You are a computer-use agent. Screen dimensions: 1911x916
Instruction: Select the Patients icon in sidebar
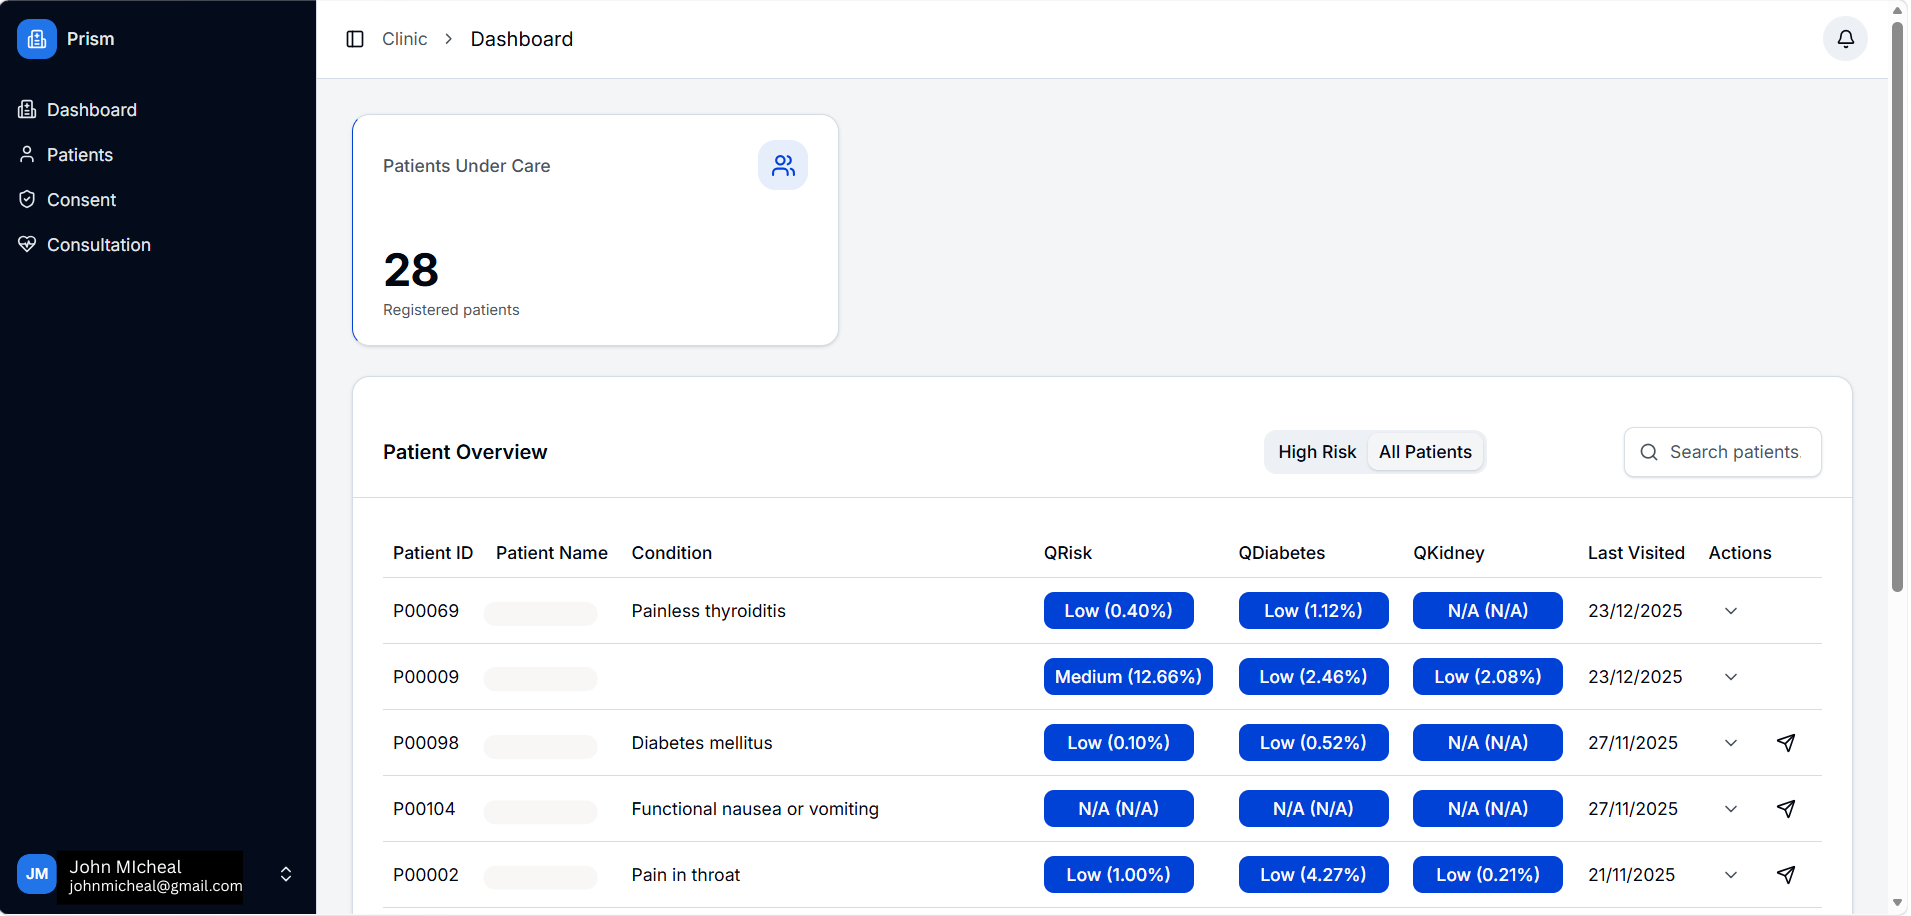27,155
